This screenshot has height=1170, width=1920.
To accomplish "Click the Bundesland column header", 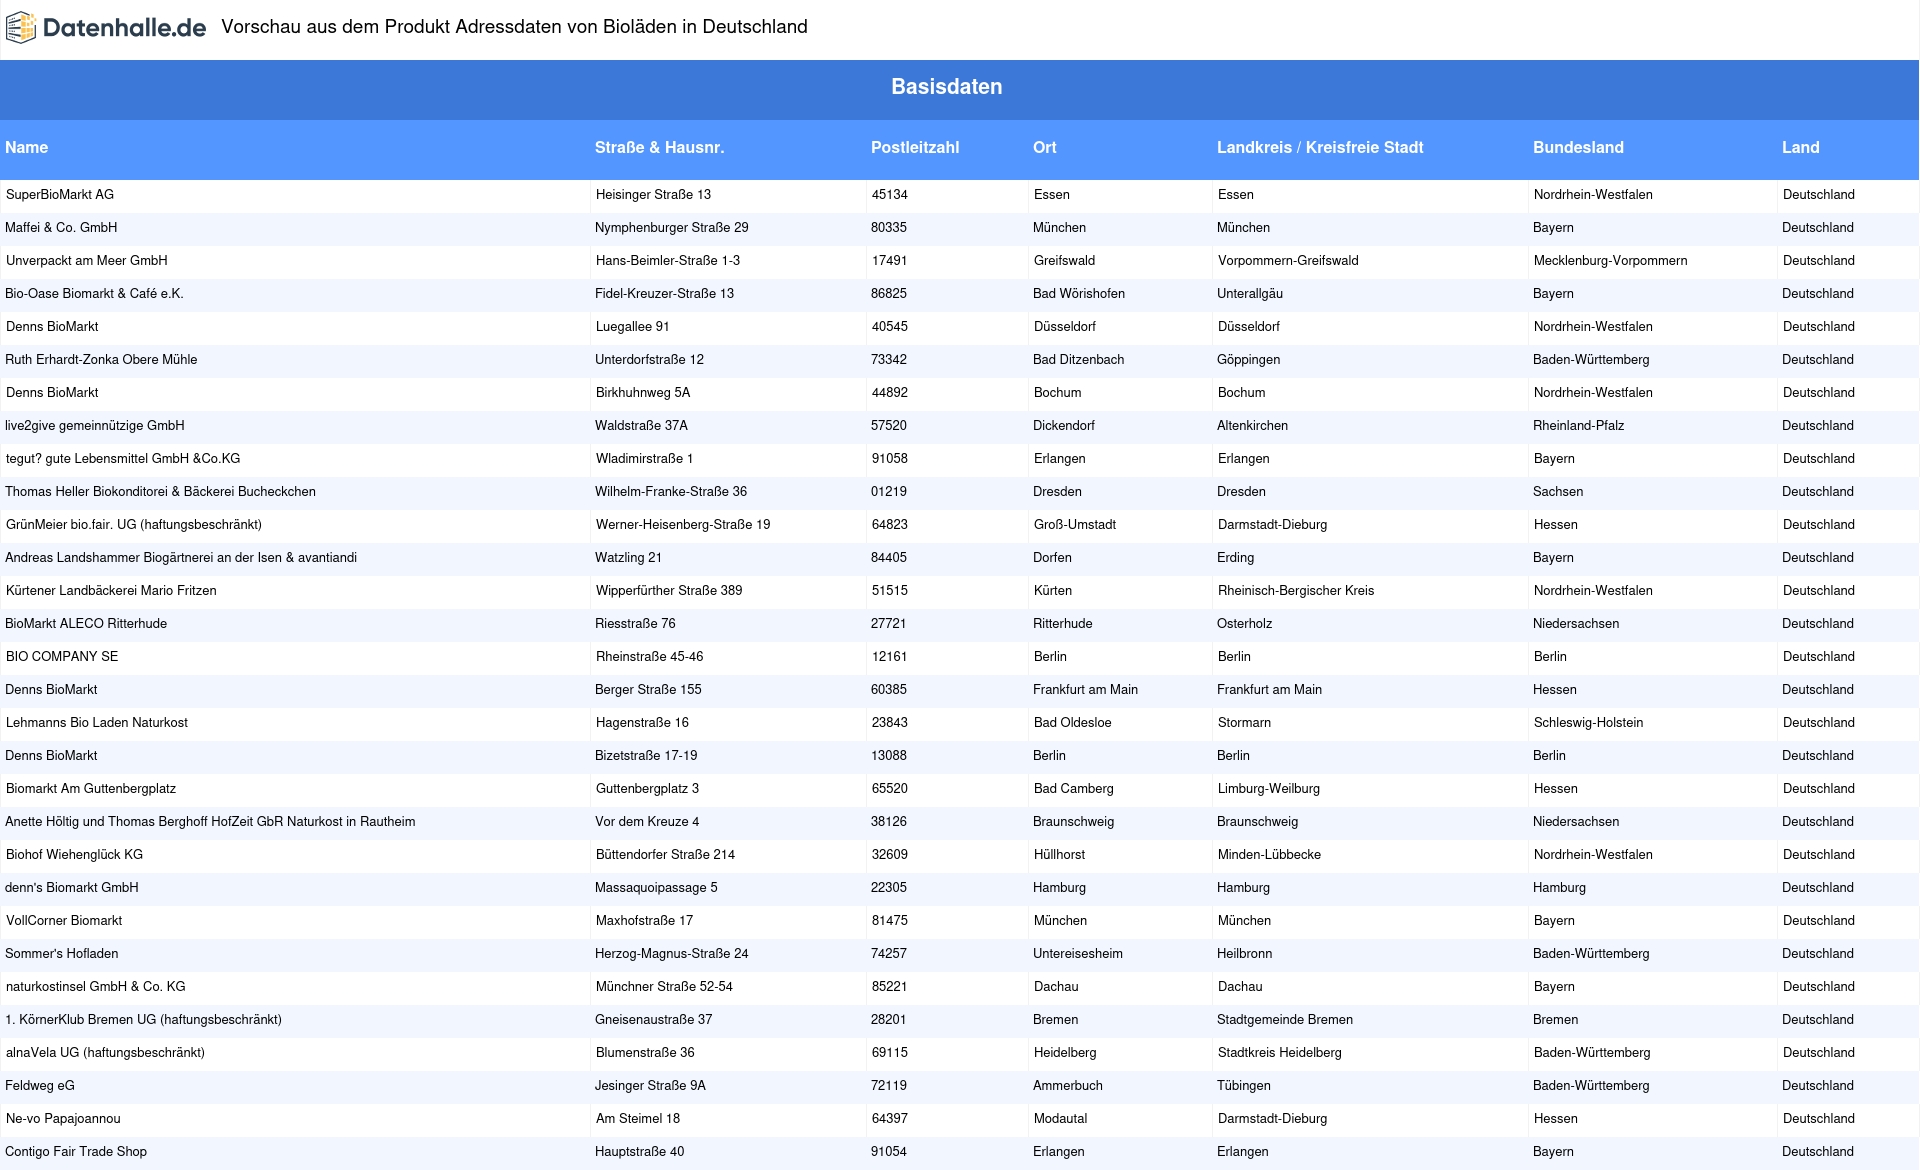I will pyautogui.click(x=1578, y=148).
